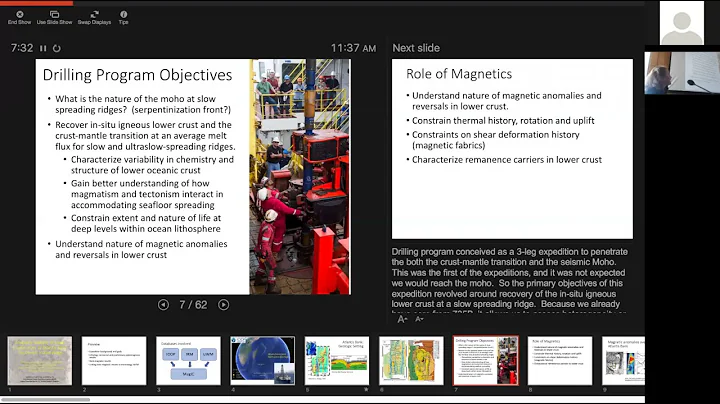Image resolution: width=720 pixels, height=404 pixels.
Task: Select slide 6 map thumbnail
Action: pos(411,361)
